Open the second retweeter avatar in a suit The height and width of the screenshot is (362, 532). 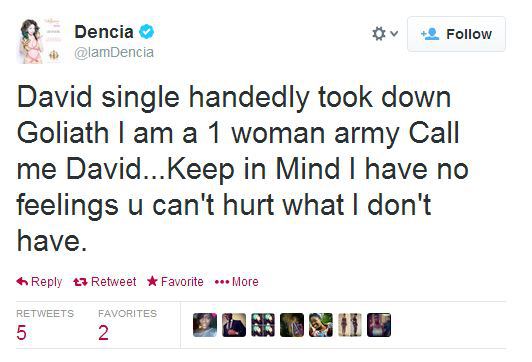234,325
